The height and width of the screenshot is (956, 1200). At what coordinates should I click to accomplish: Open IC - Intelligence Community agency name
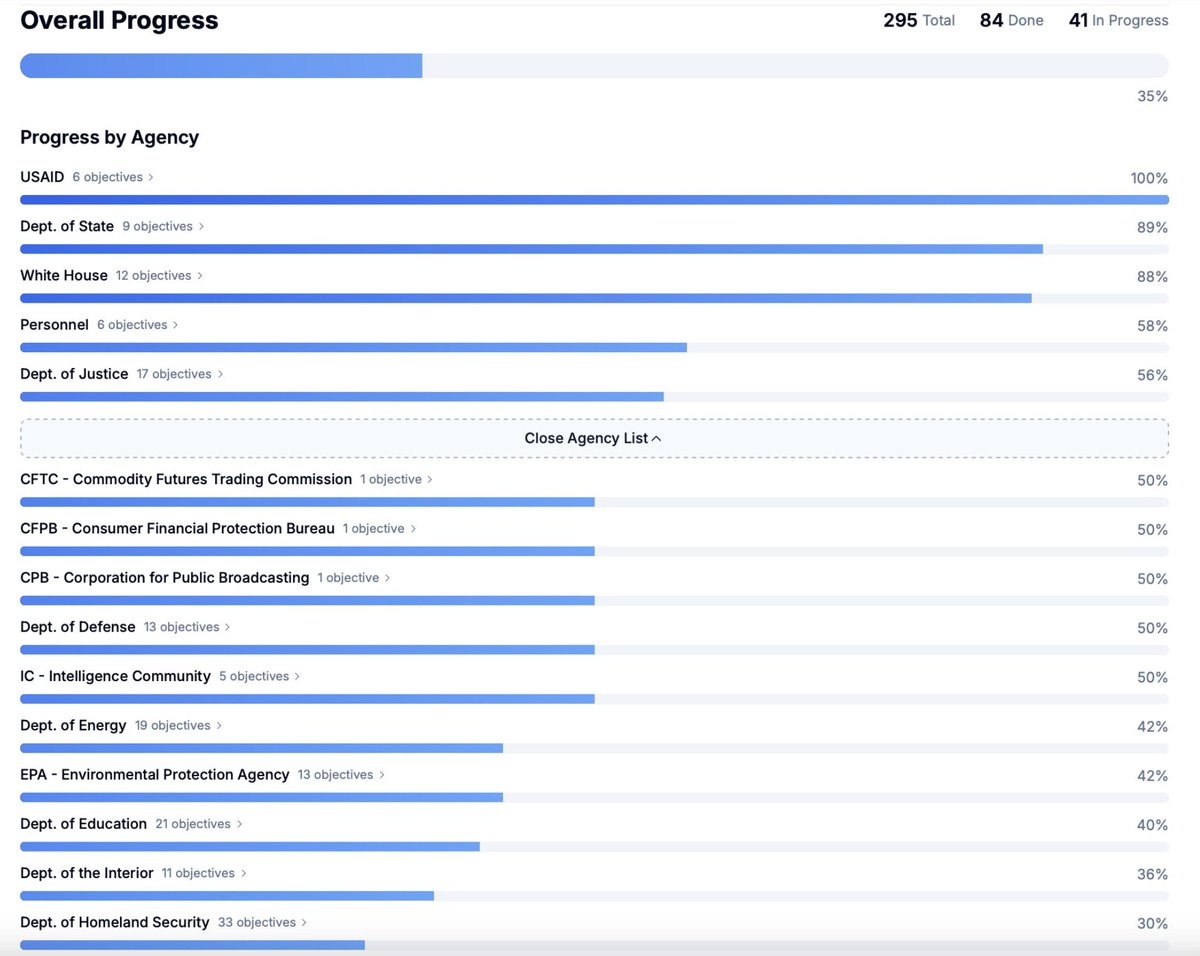click(115, 676)
